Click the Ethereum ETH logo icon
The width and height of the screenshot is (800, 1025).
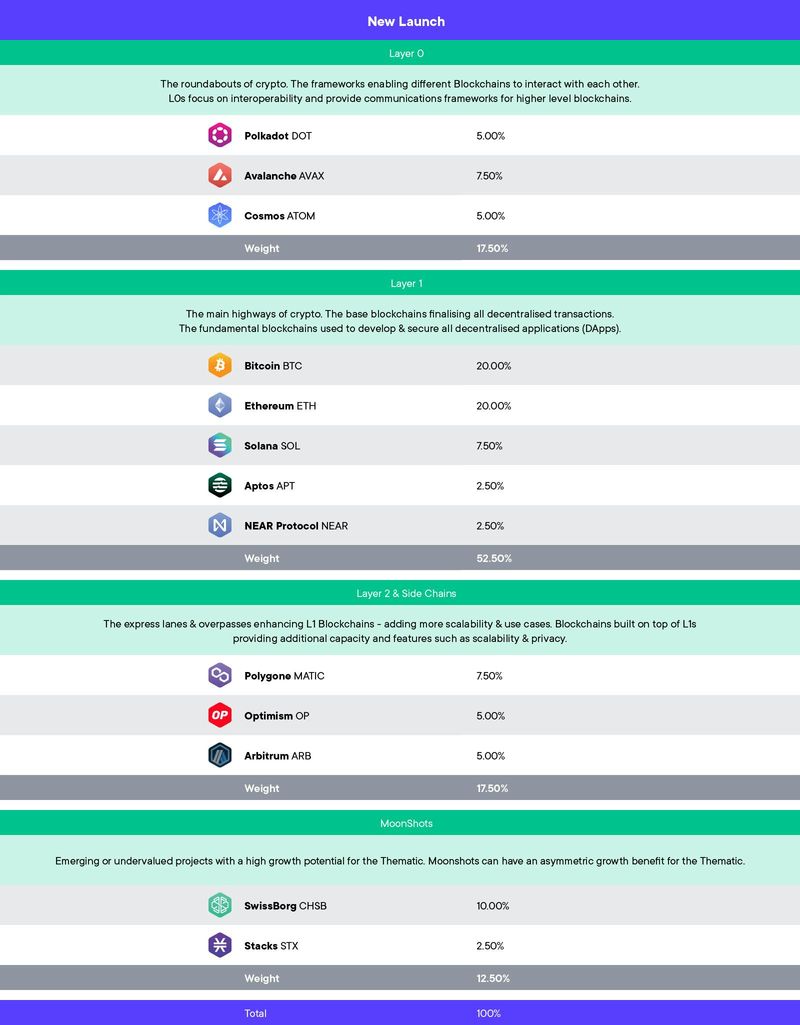220,405
